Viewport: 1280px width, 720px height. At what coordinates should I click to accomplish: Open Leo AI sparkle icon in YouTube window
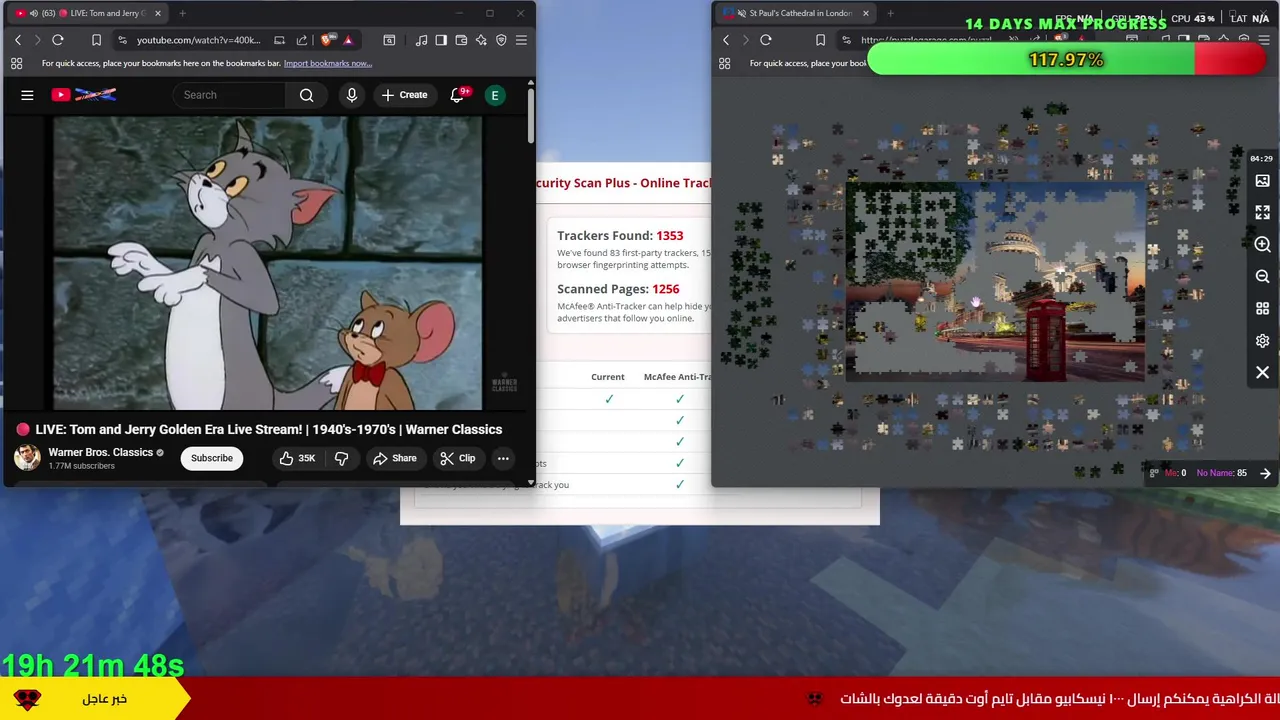[481, 40]
